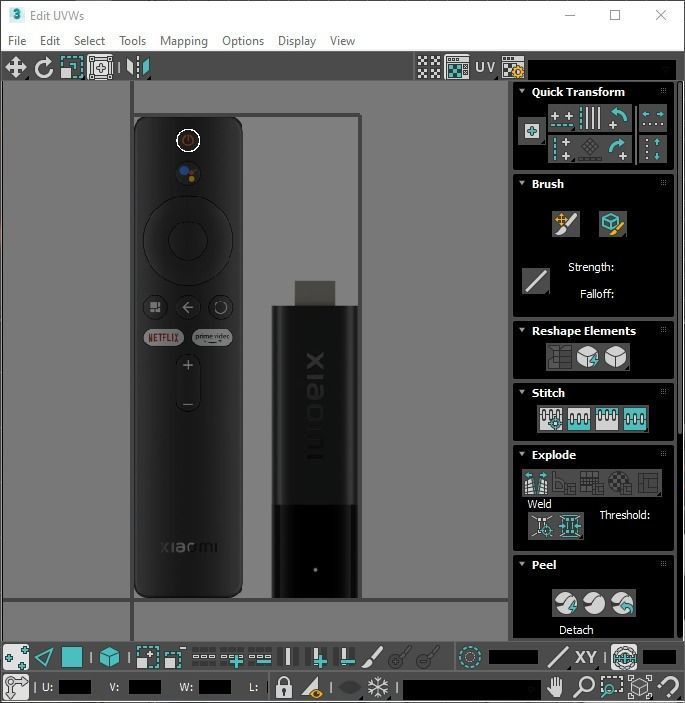Open the File menu
The height and width of the screenshot is (703, 685).
[x=17, y=41]
